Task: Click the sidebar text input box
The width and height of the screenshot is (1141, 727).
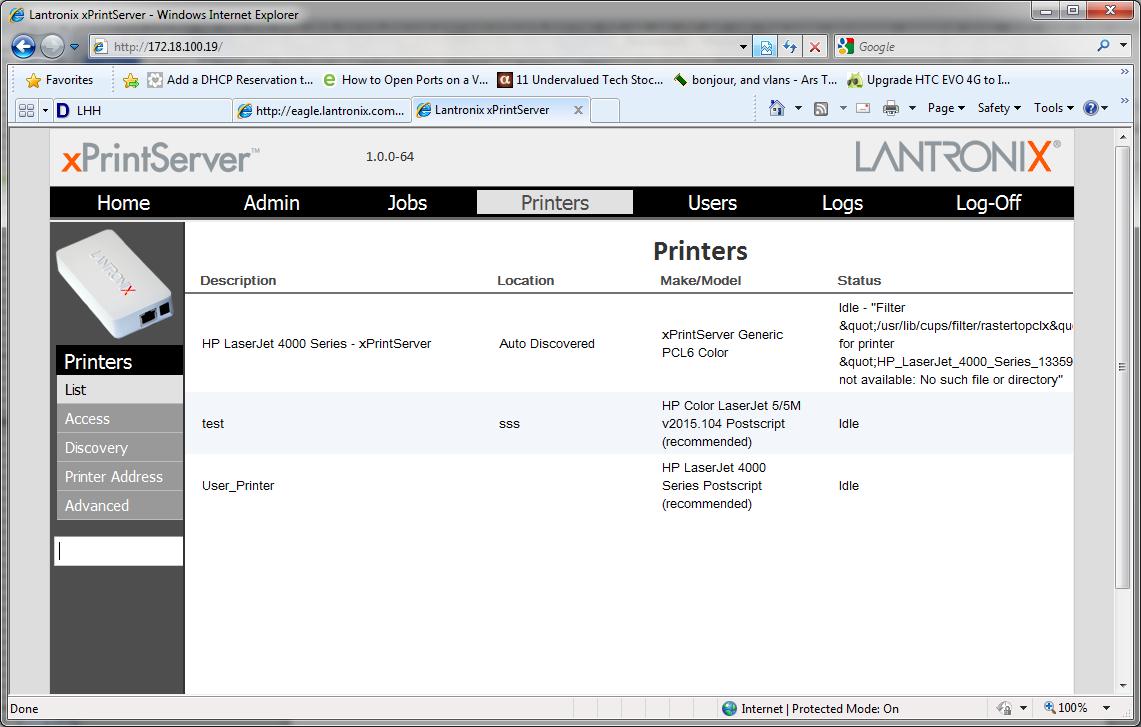Action: [x=119, y=551]
